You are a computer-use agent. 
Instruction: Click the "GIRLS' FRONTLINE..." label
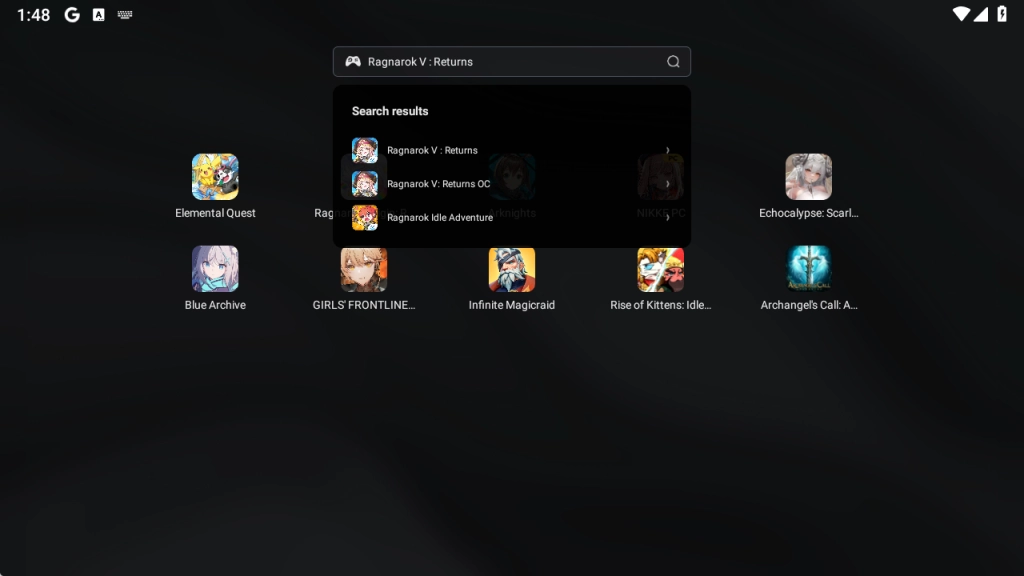click(364, 305)
